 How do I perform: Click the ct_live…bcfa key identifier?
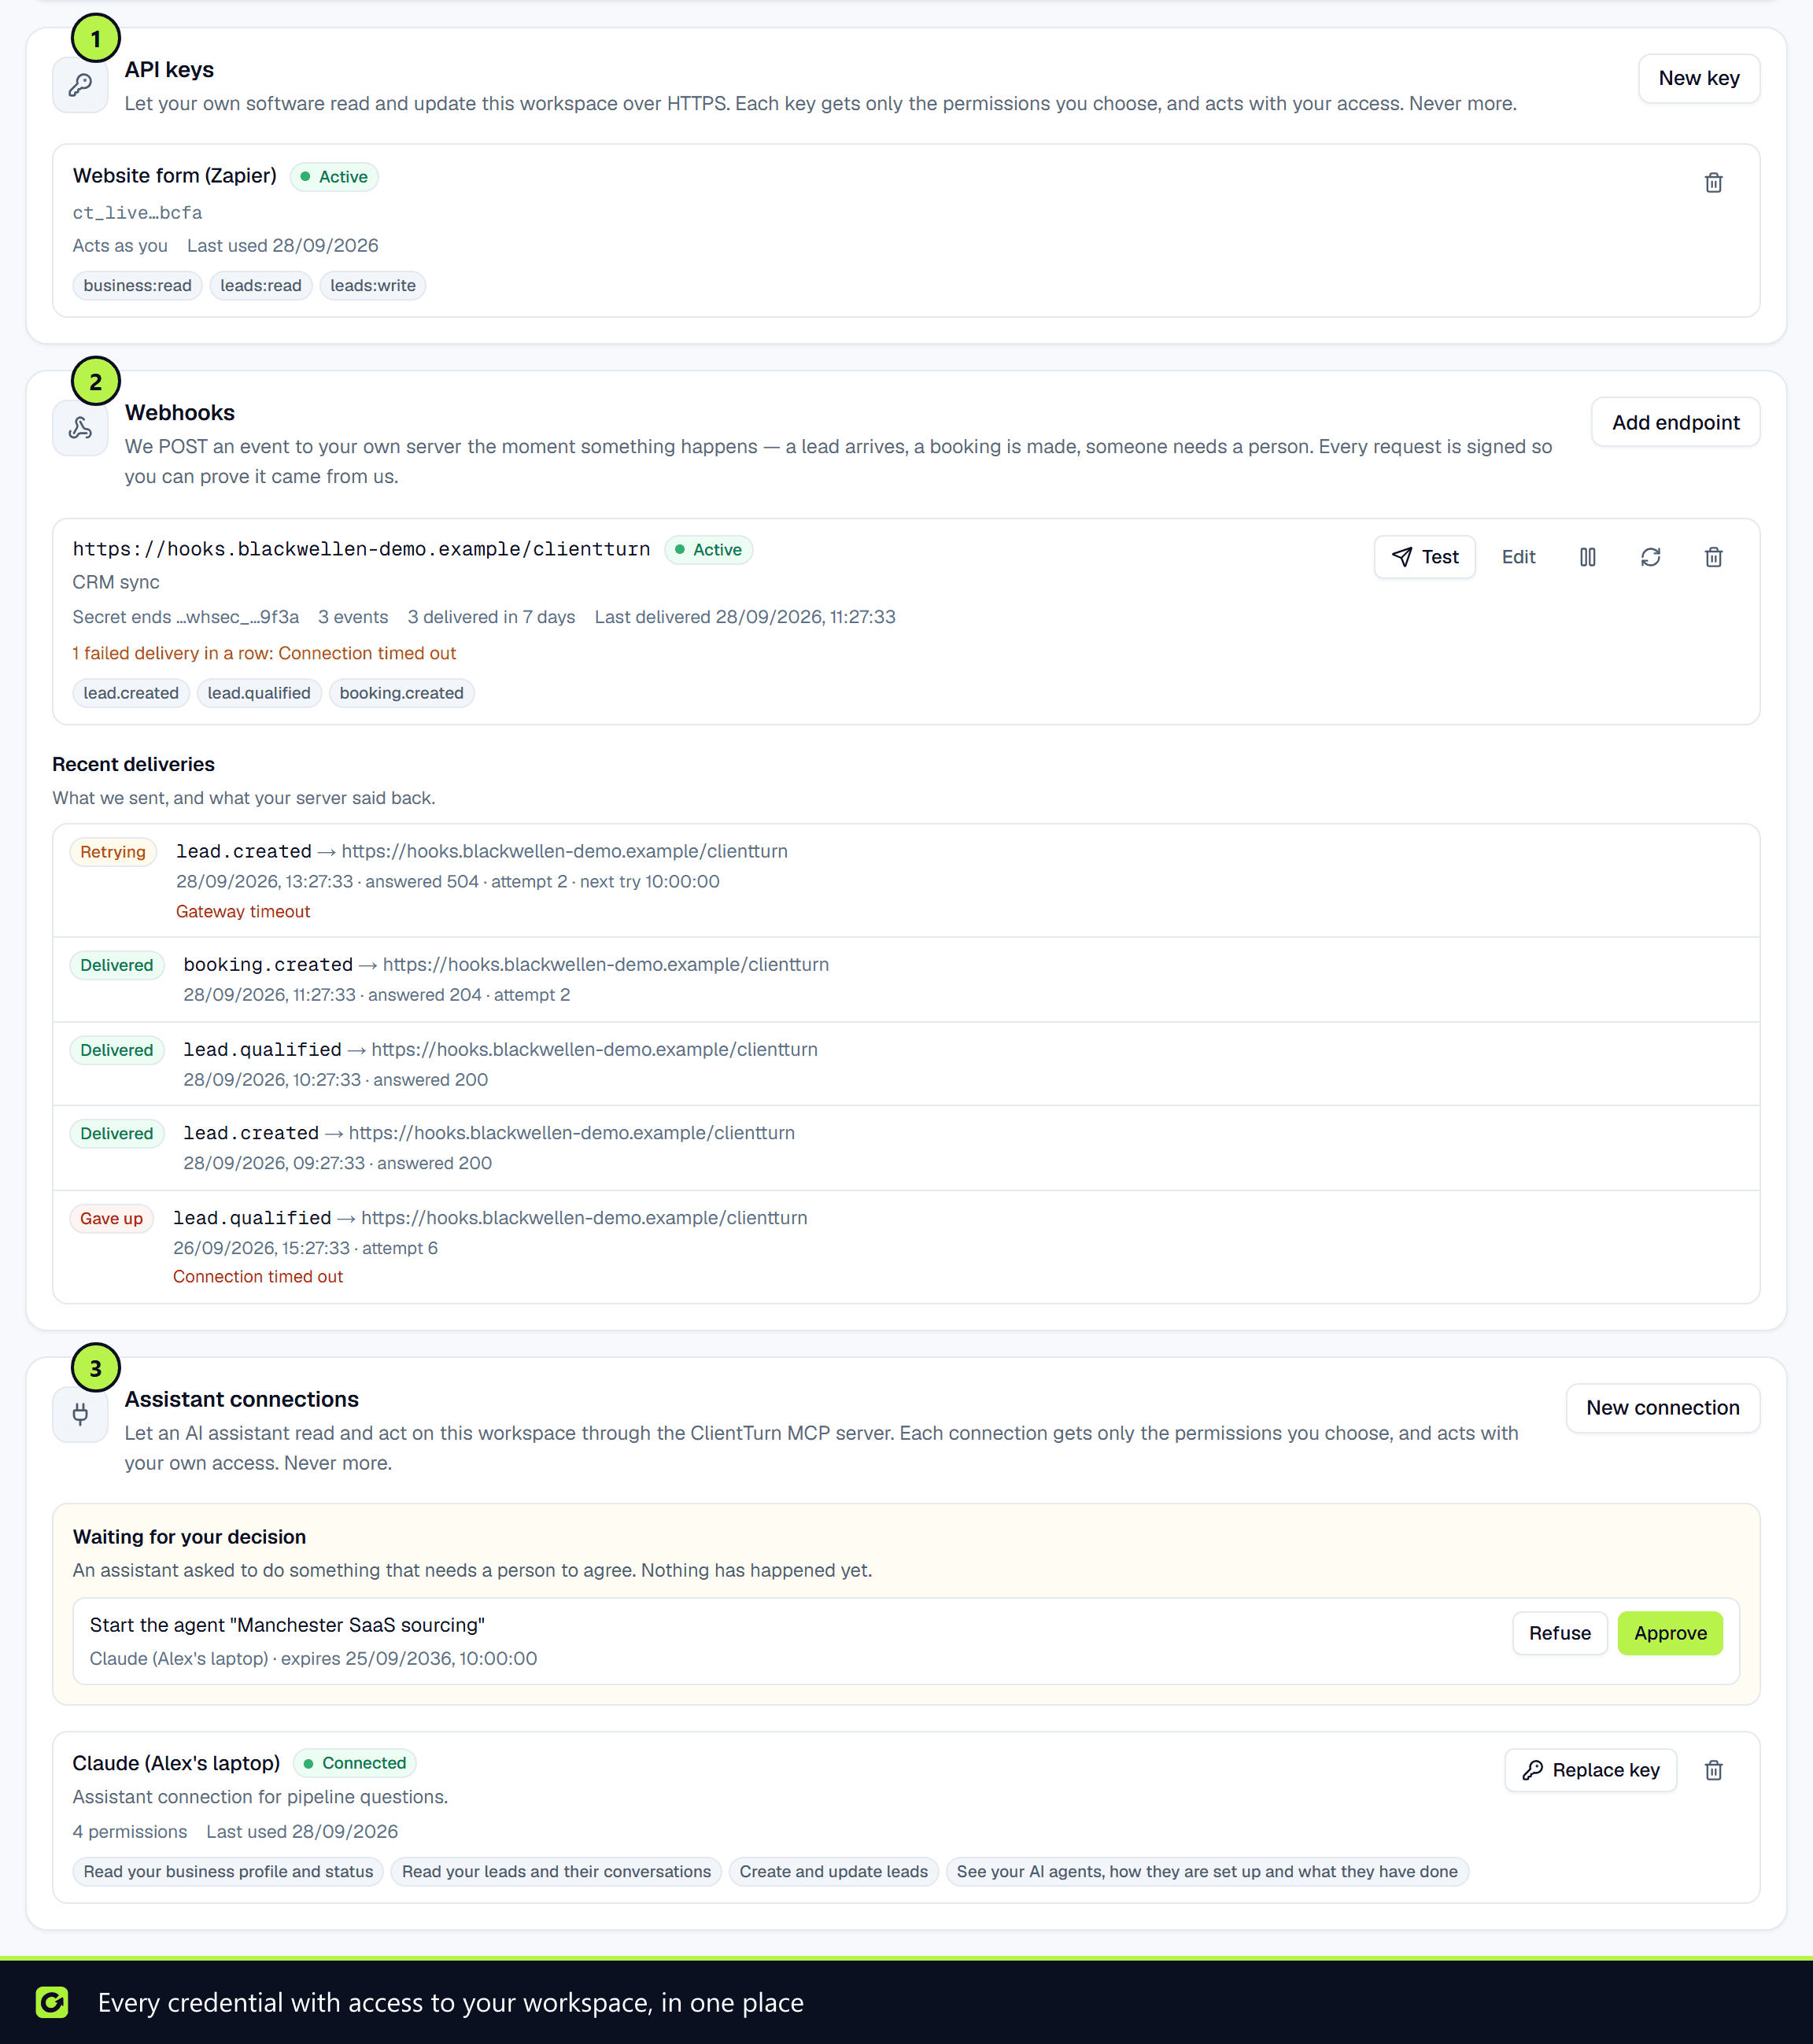tap(137, 212)
